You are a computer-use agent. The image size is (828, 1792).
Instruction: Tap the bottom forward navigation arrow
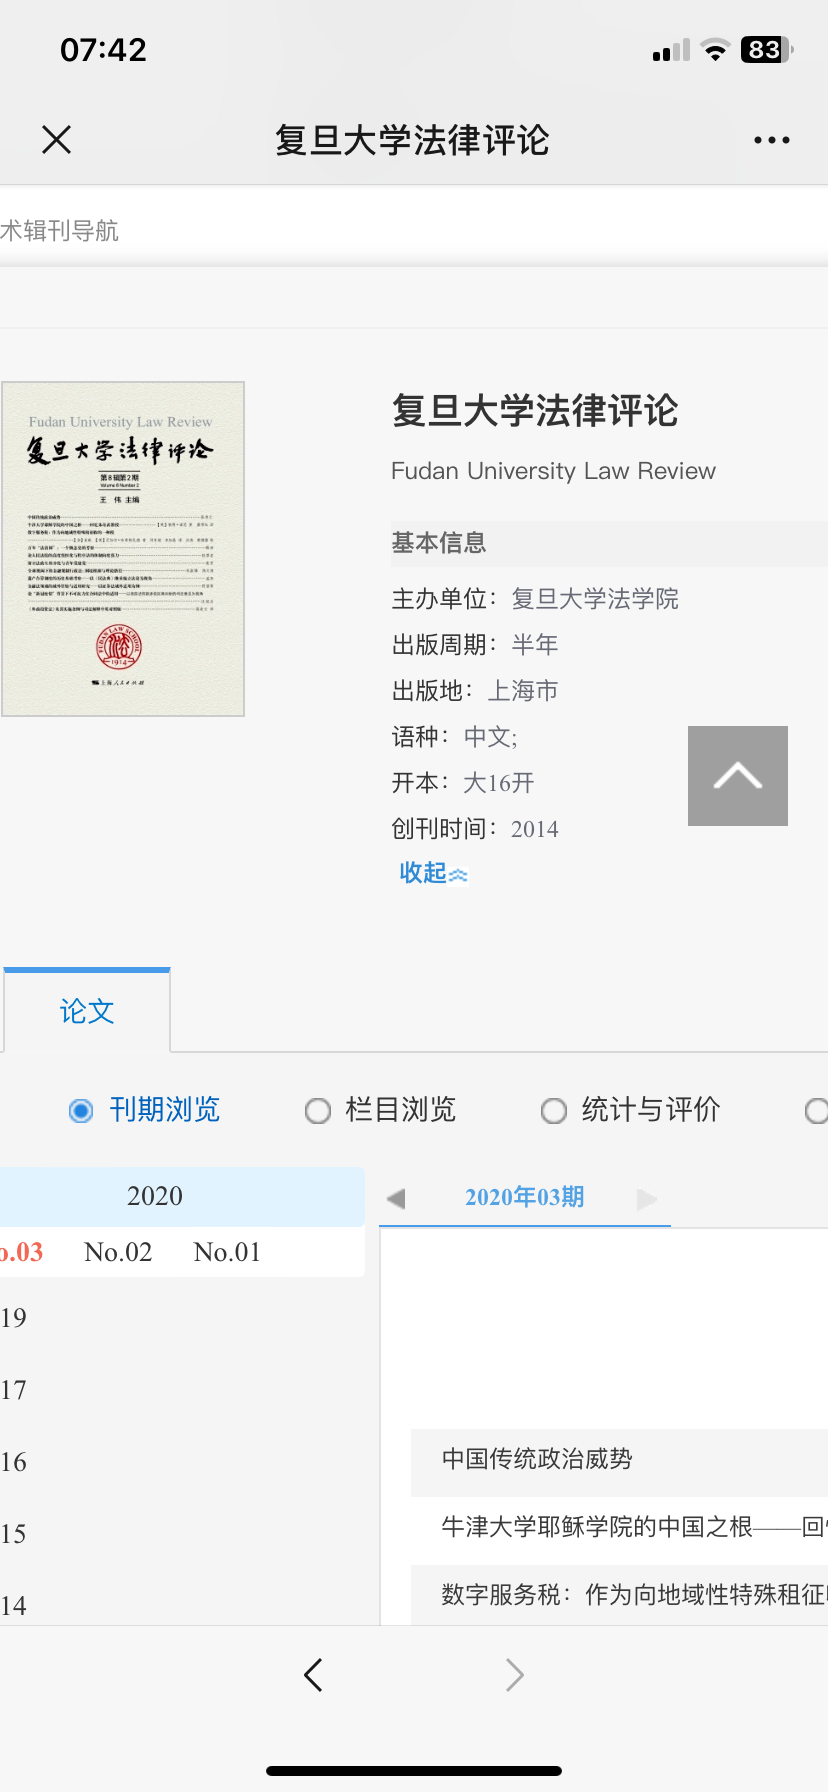(514, 1674)
